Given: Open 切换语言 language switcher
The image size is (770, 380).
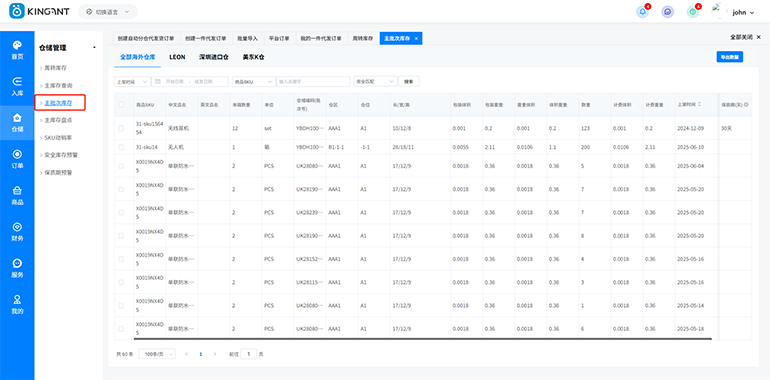Looking at the screenshot, I should (x=108, y=12).
